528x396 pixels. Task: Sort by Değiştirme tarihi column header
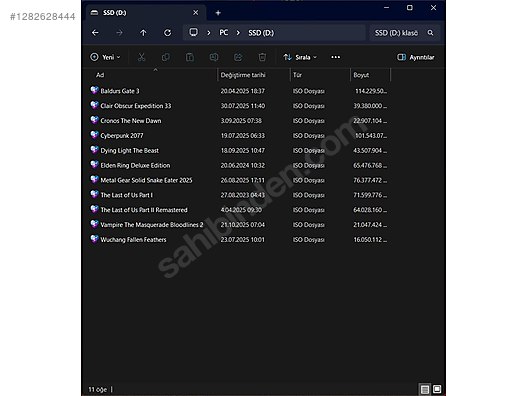pos(243,75)
